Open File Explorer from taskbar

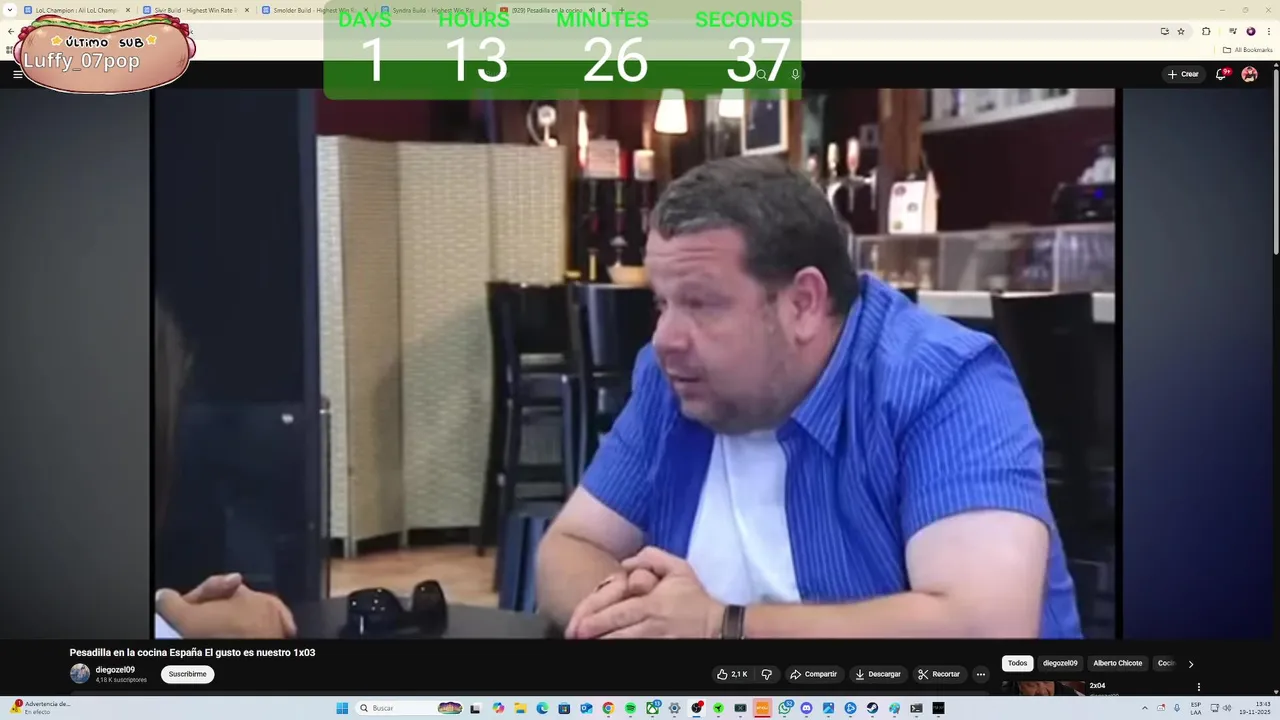[520, 708]
